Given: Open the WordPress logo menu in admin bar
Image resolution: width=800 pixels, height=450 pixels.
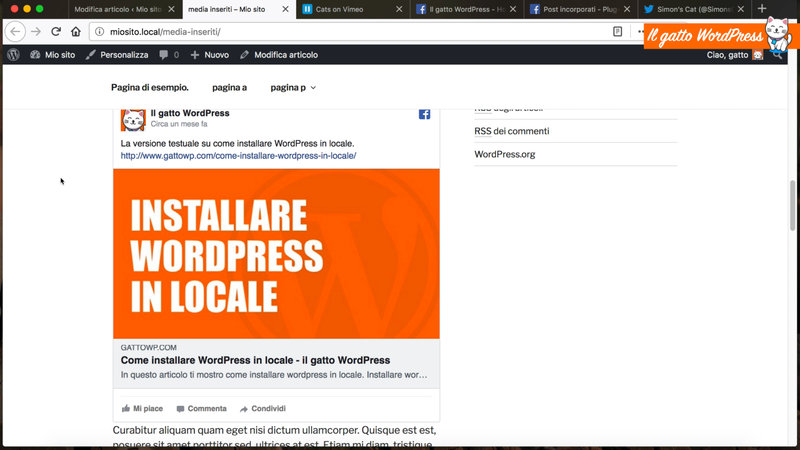Looking at the screenshot, I should click(x=13, y=55).
